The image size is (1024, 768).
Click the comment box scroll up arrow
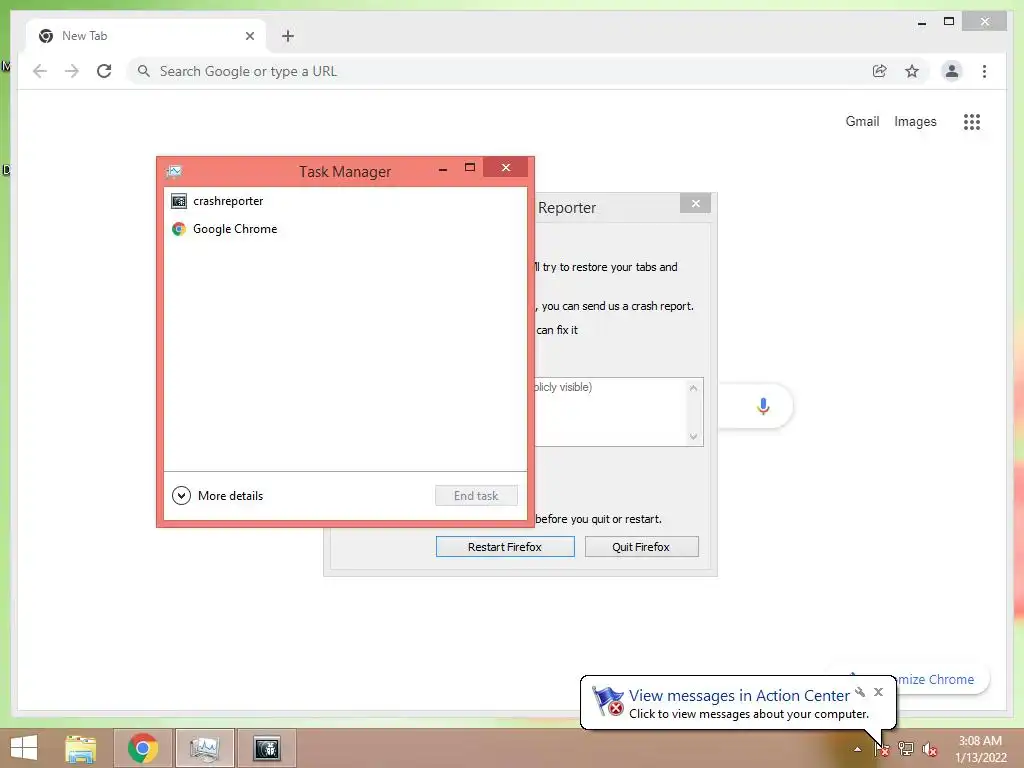pos(694,388)
